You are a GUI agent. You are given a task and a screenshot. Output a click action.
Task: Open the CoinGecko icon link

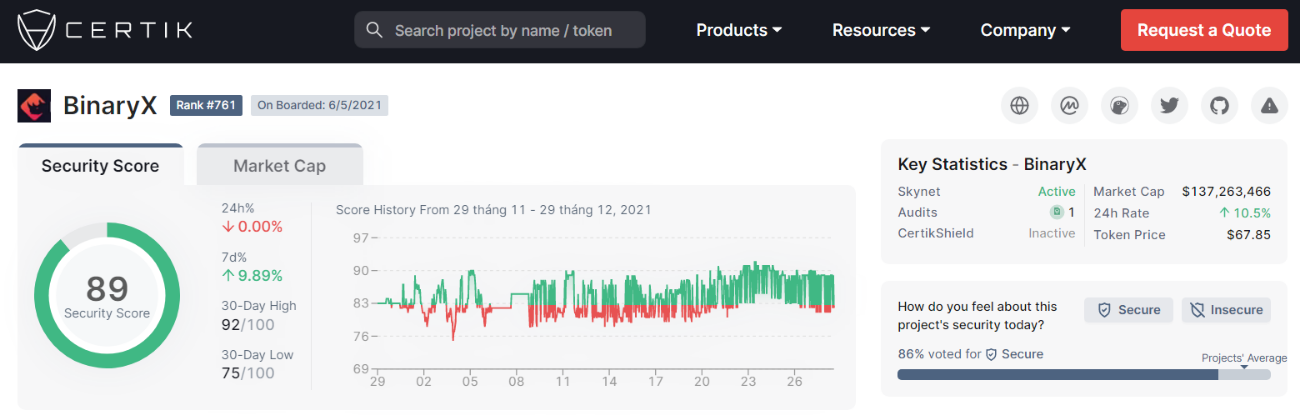tap(1119, 105)
